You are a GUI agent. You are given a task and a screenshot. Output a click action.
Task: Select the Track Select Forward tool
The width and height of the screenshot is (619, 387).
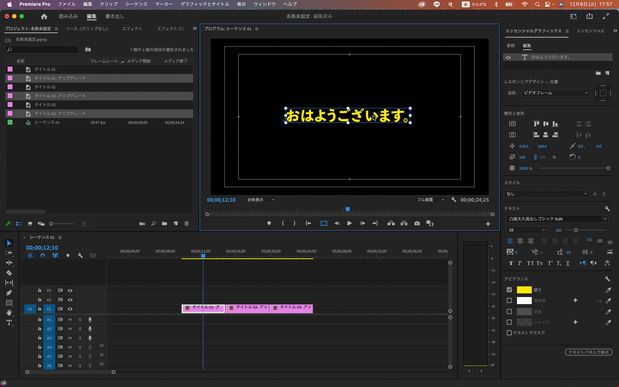click(9, 253)
